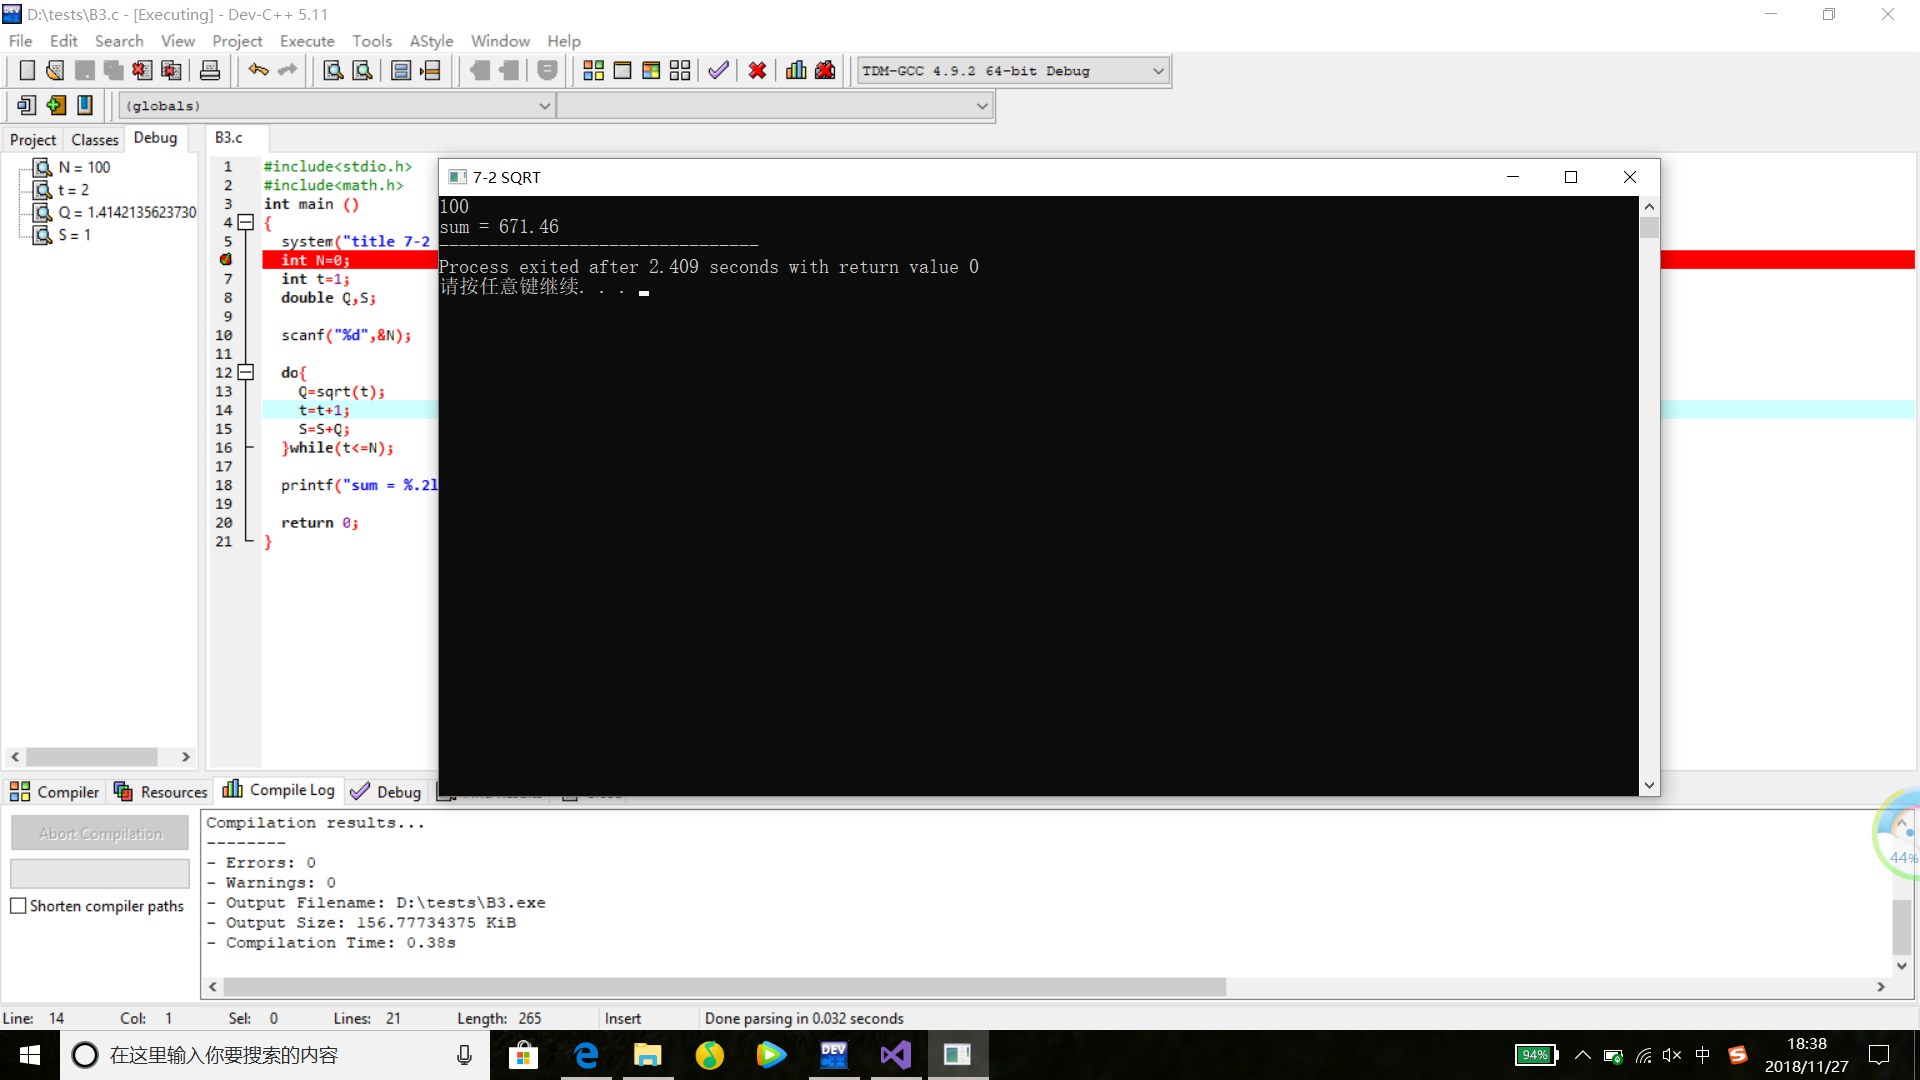This screenshot has height=1080, width=1920.
Task: Click the compile log horizontal scrollbar thumb
Action: 724,987
